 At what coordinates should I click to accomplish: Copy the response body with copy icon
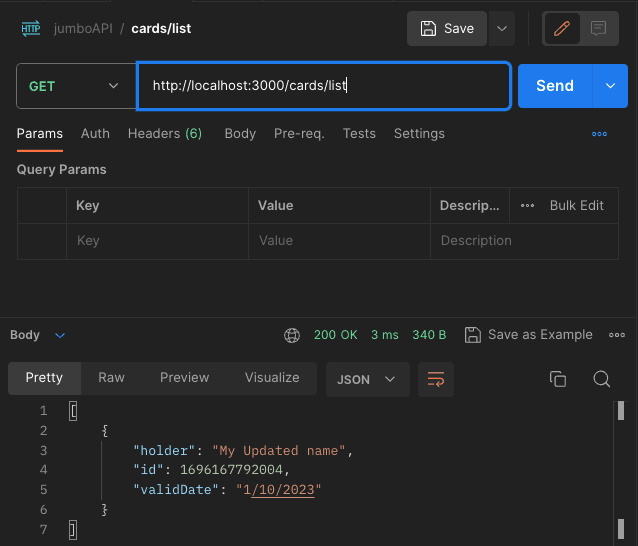click(x=558, y=379)
